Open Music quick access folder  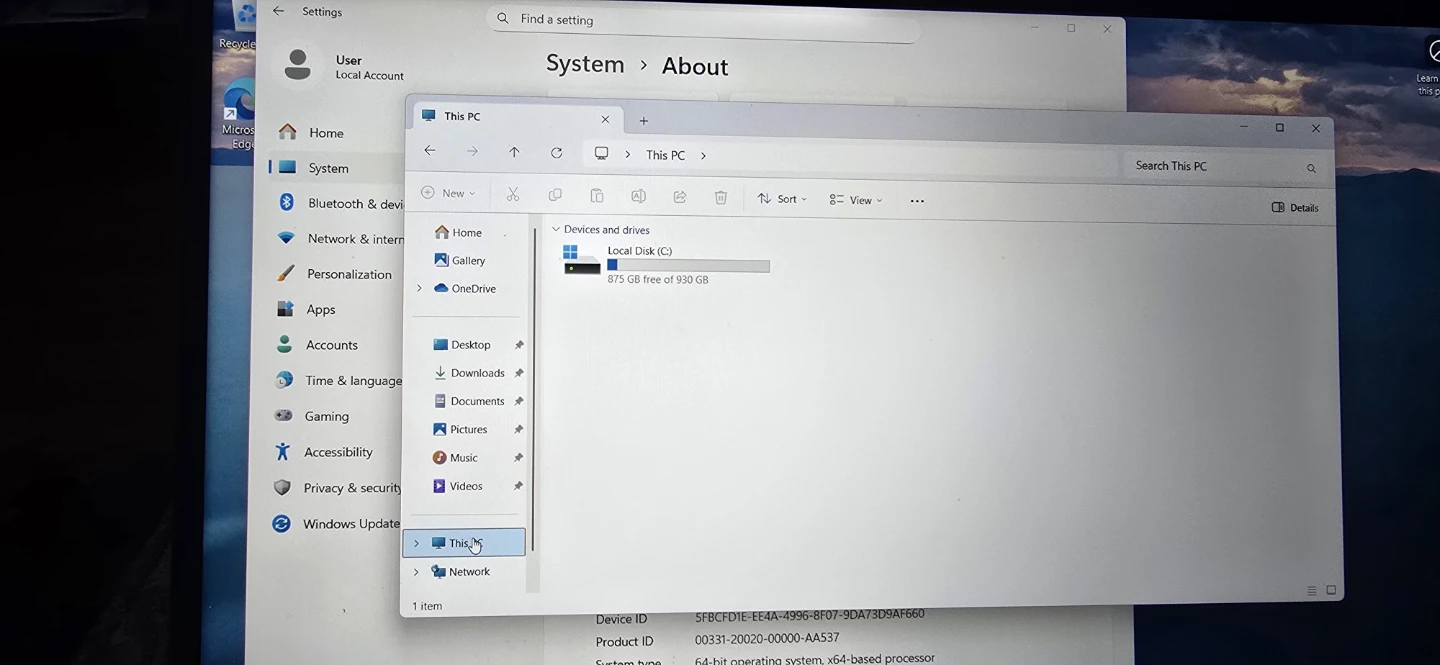tap(455, 457)
